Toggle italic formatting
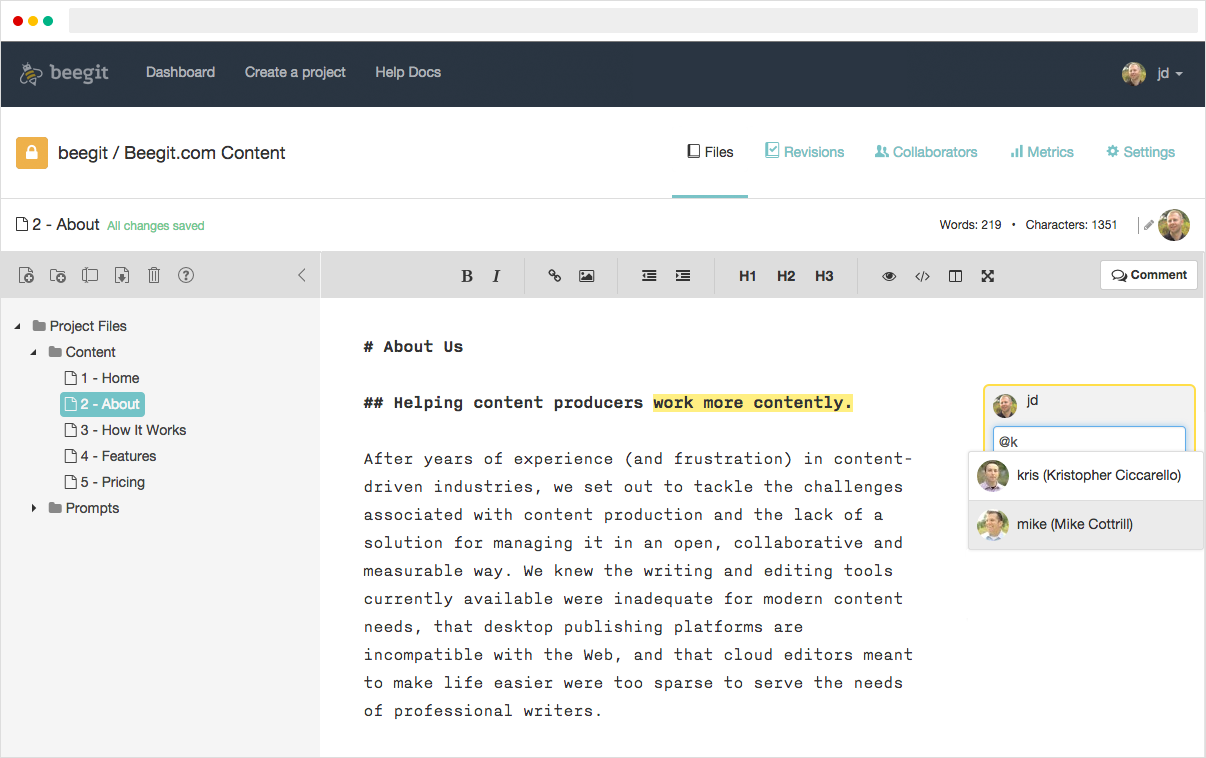The height and width of the screenshot is (758, 1206). (496, 276)
